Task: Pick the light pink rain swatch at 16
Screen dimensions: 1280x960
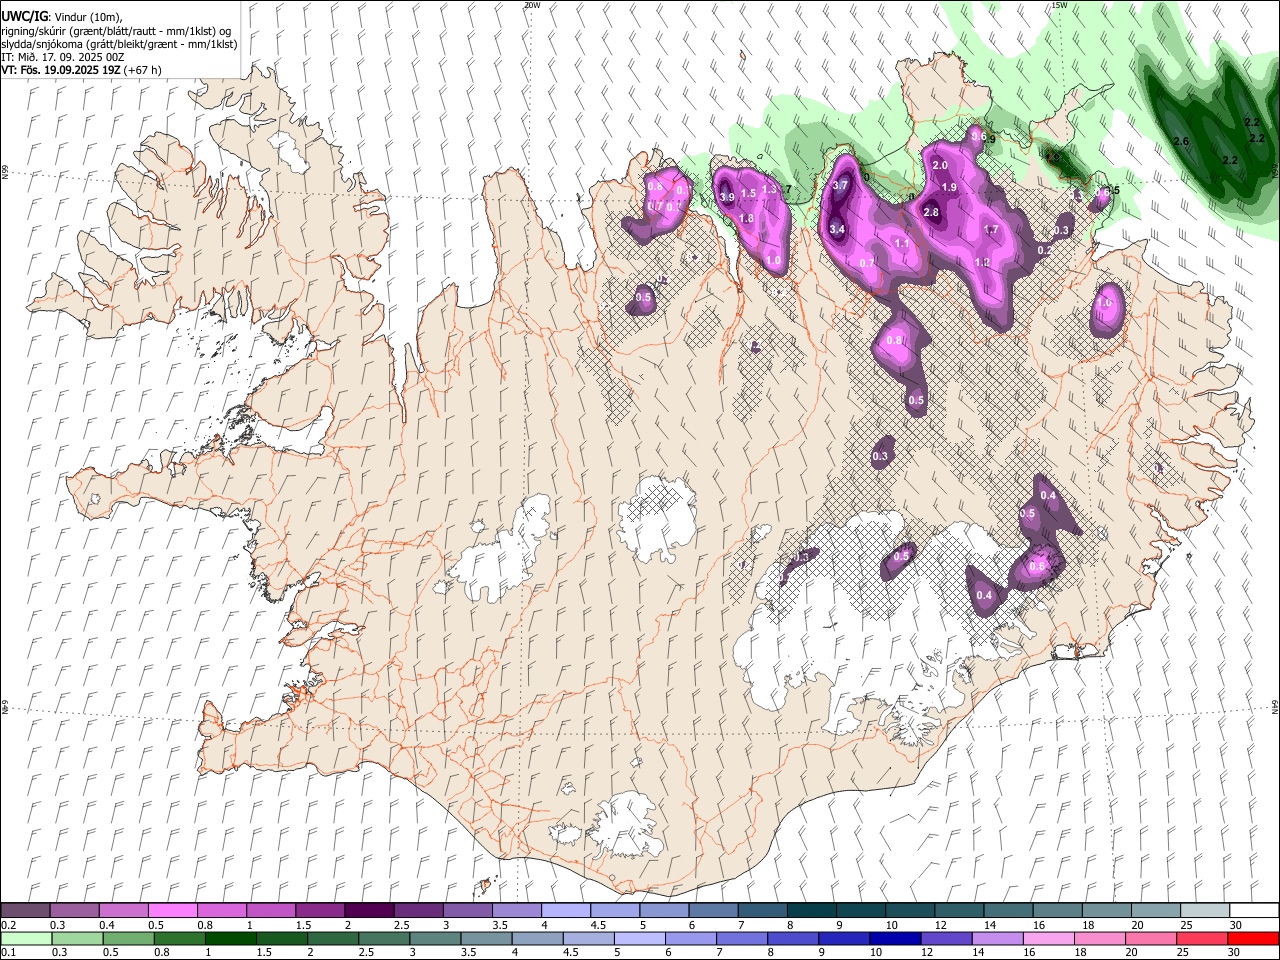Action: pyautogui.click(x=1047, y=939)
